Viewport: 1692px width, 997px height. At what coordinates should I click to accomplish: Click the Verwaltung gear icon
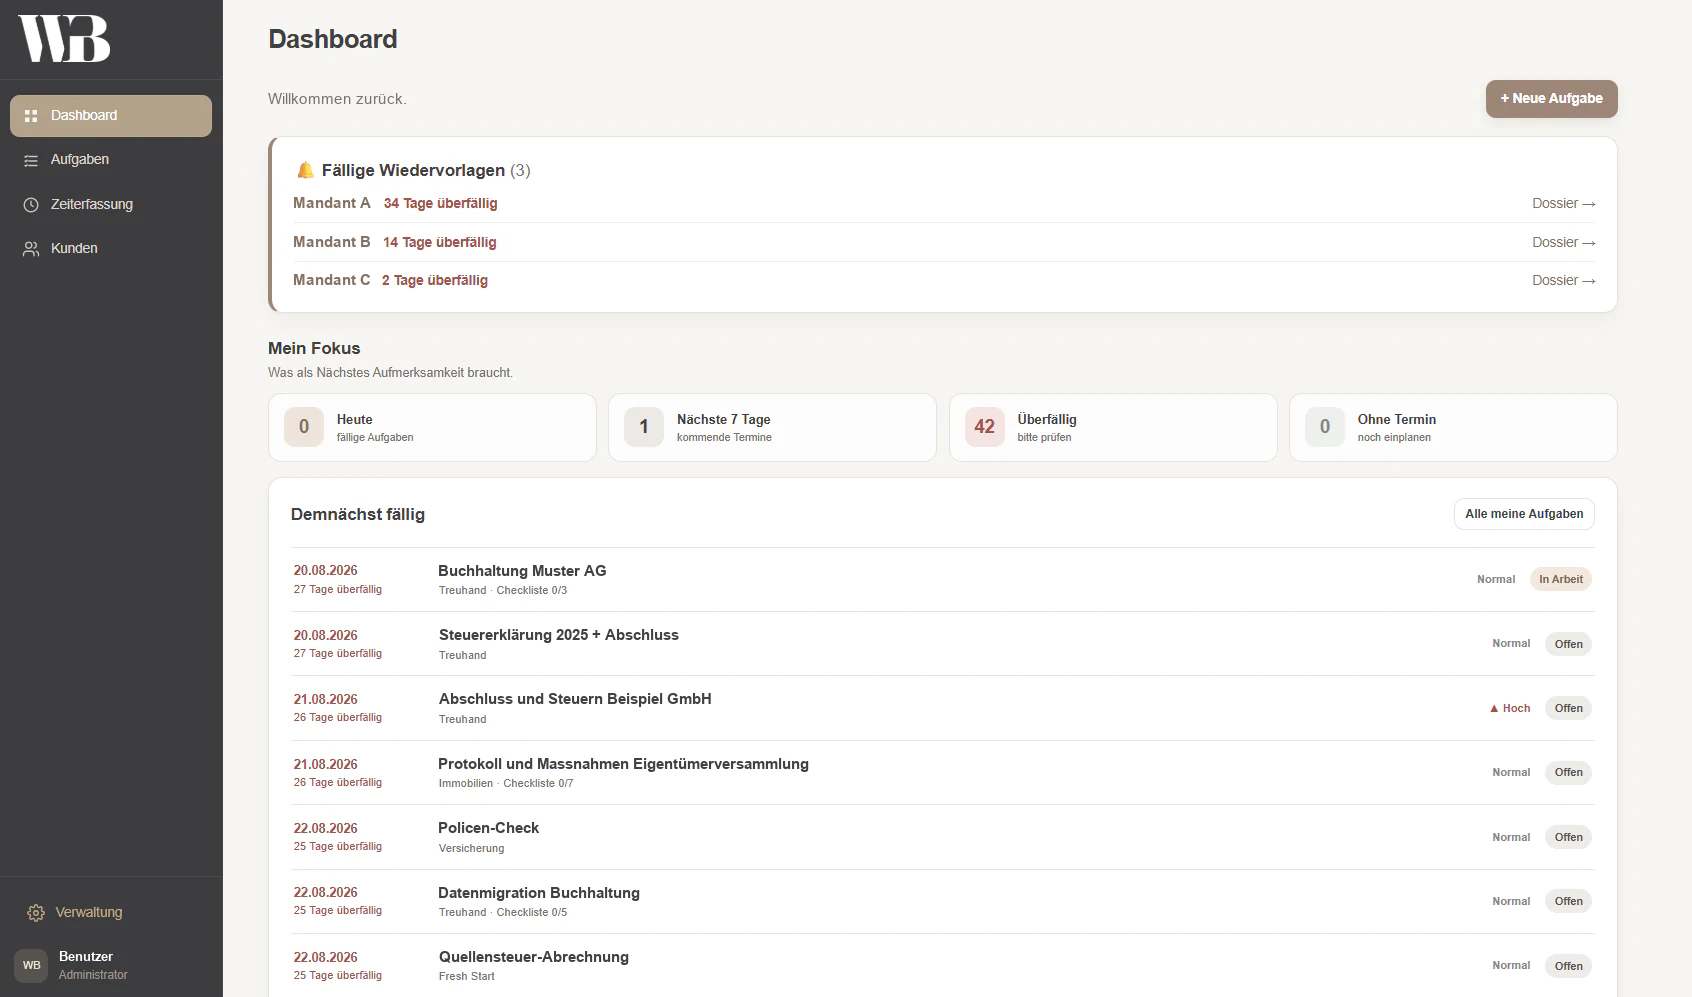[36, 912]
